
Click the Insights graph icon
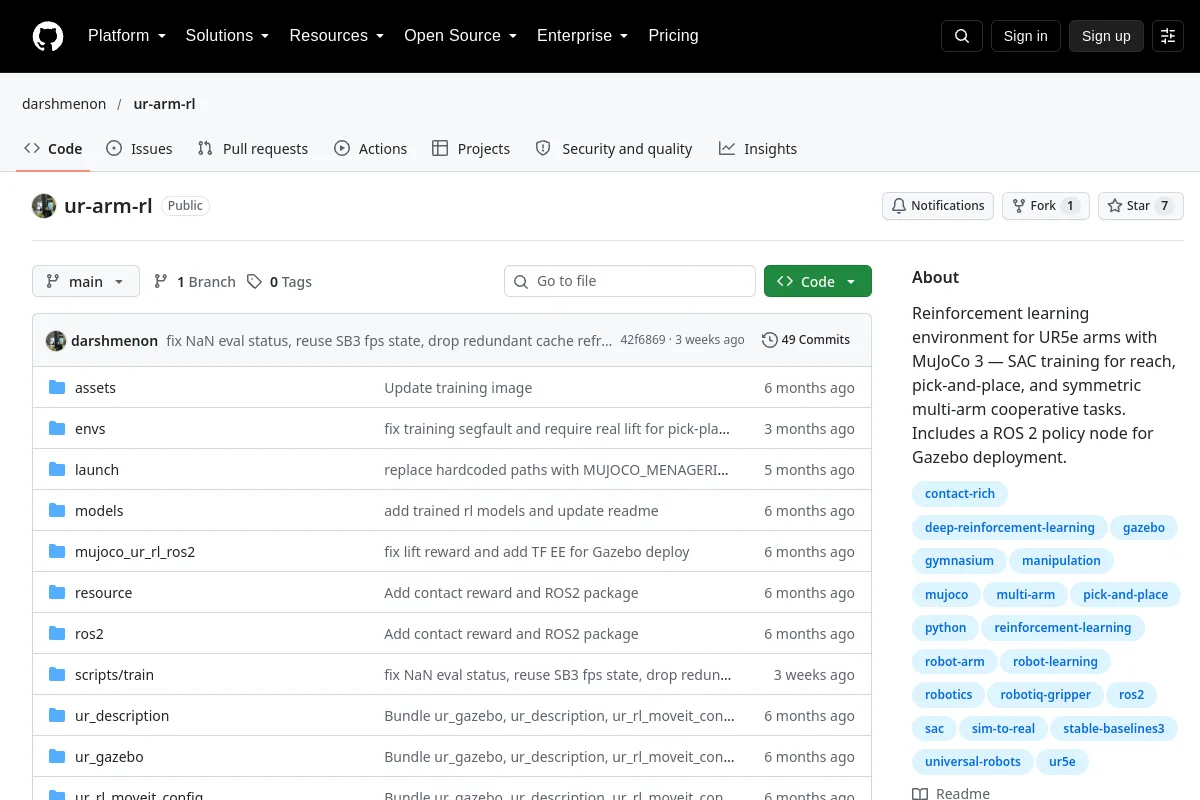click(x=727, y=148)
